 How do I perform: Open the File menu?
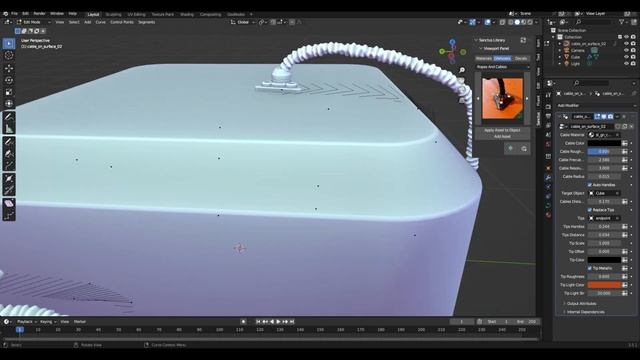(14, 14)
